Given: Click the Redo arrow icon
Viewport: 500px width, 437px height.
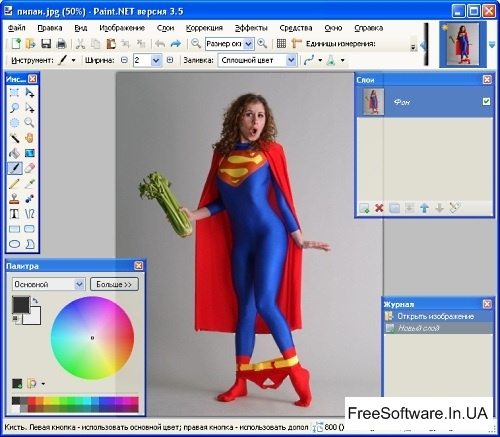Looking at the screenshot, I should click(176, 44).
